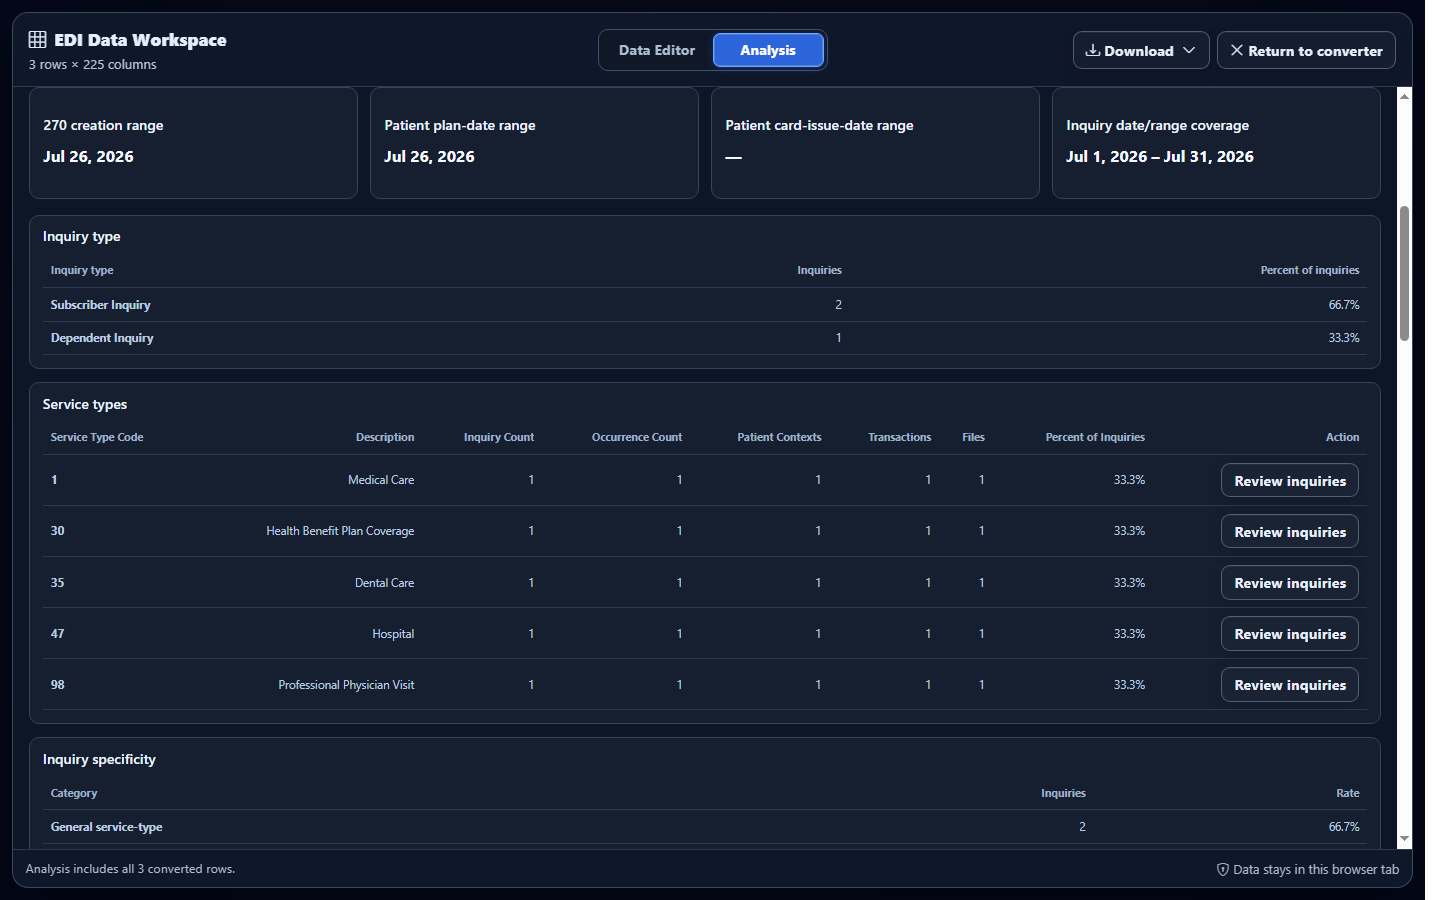Click the Percent of Inquiries column header
The height and width of the screenshot is (900, 1440).
(1095, 437)
